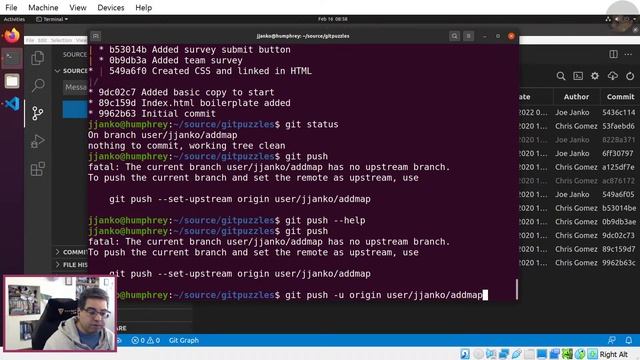Viewport: 640px width, 360px height.
Task: Select commit 0b9db3ae row
Action: (x=579, y=222)
